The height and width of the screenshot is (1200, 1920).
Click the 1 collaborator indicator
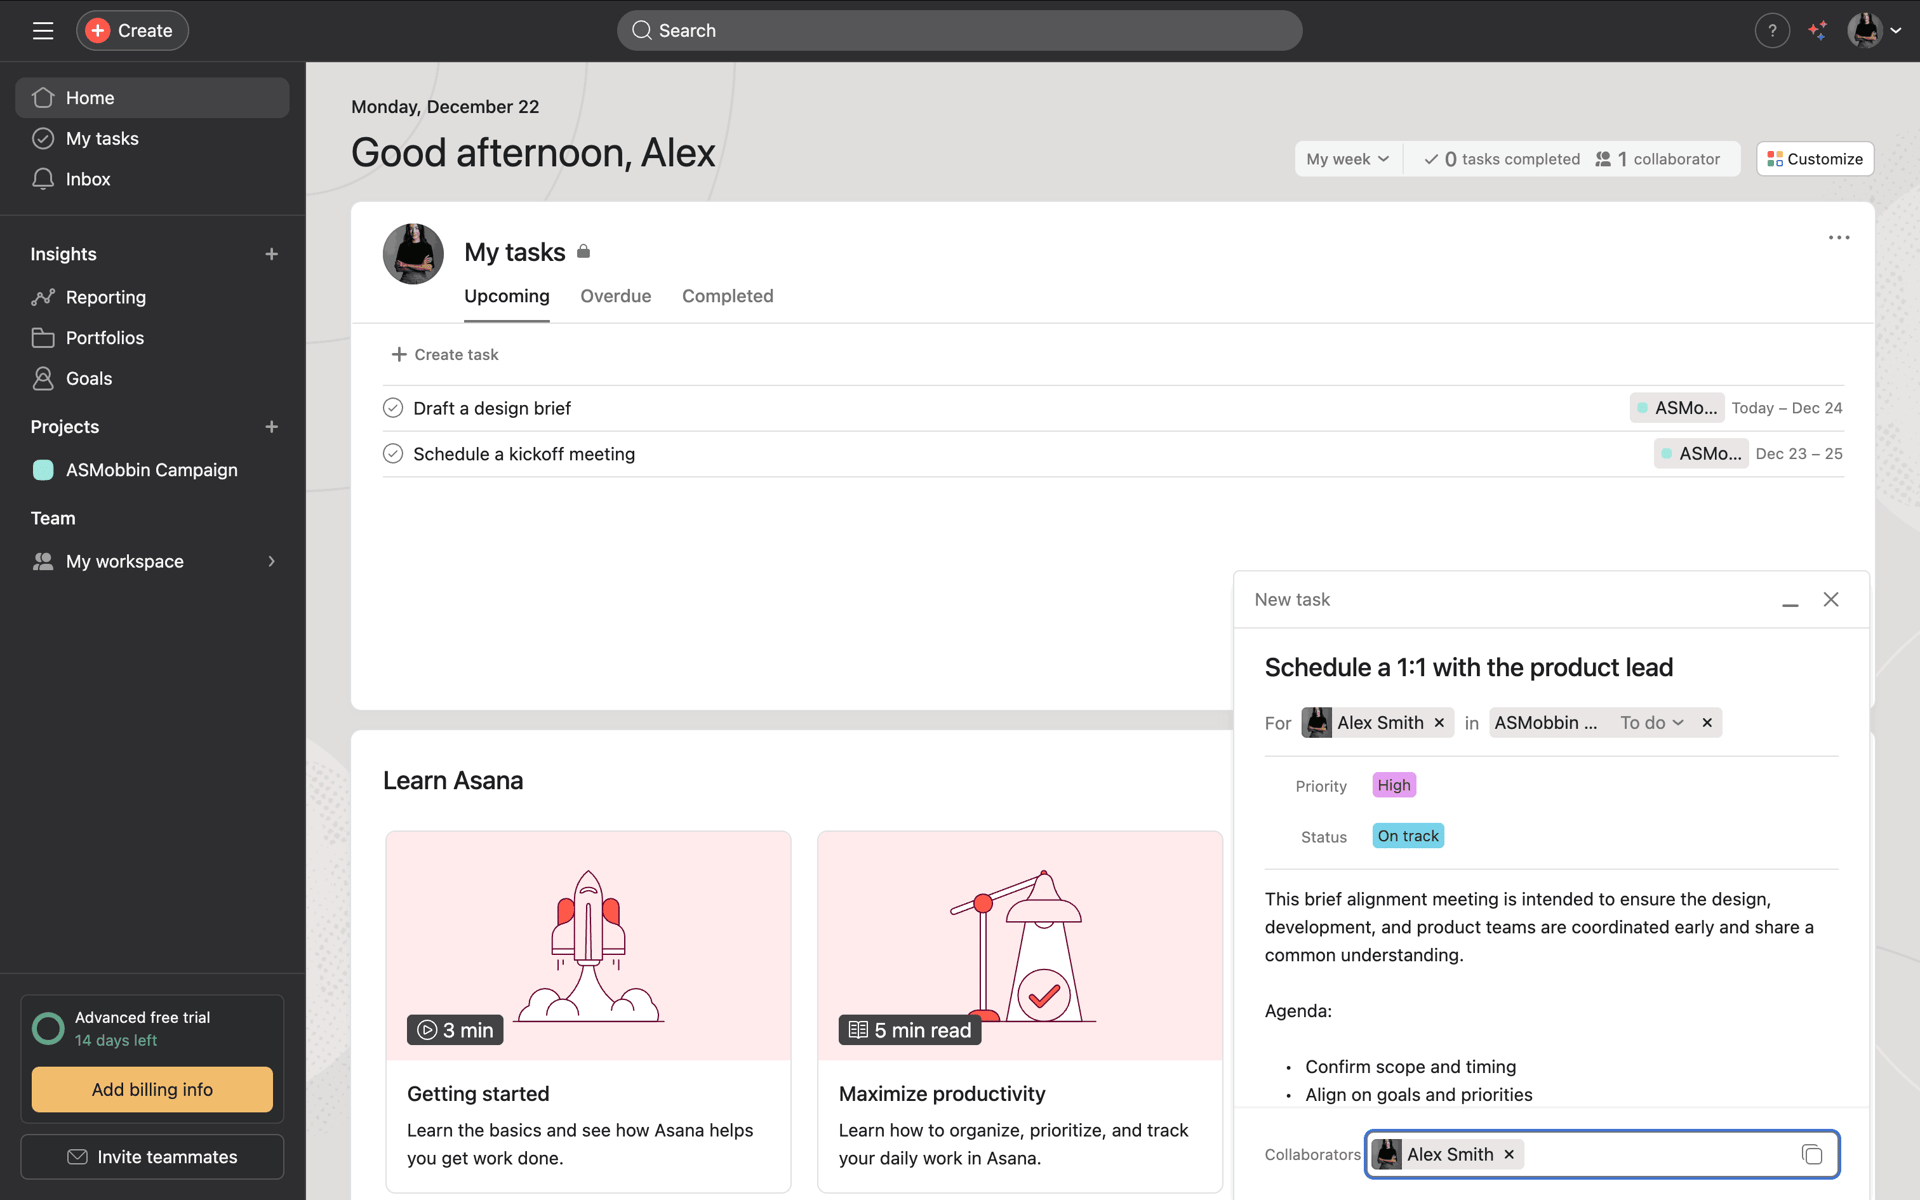(x=1657, y=159)
